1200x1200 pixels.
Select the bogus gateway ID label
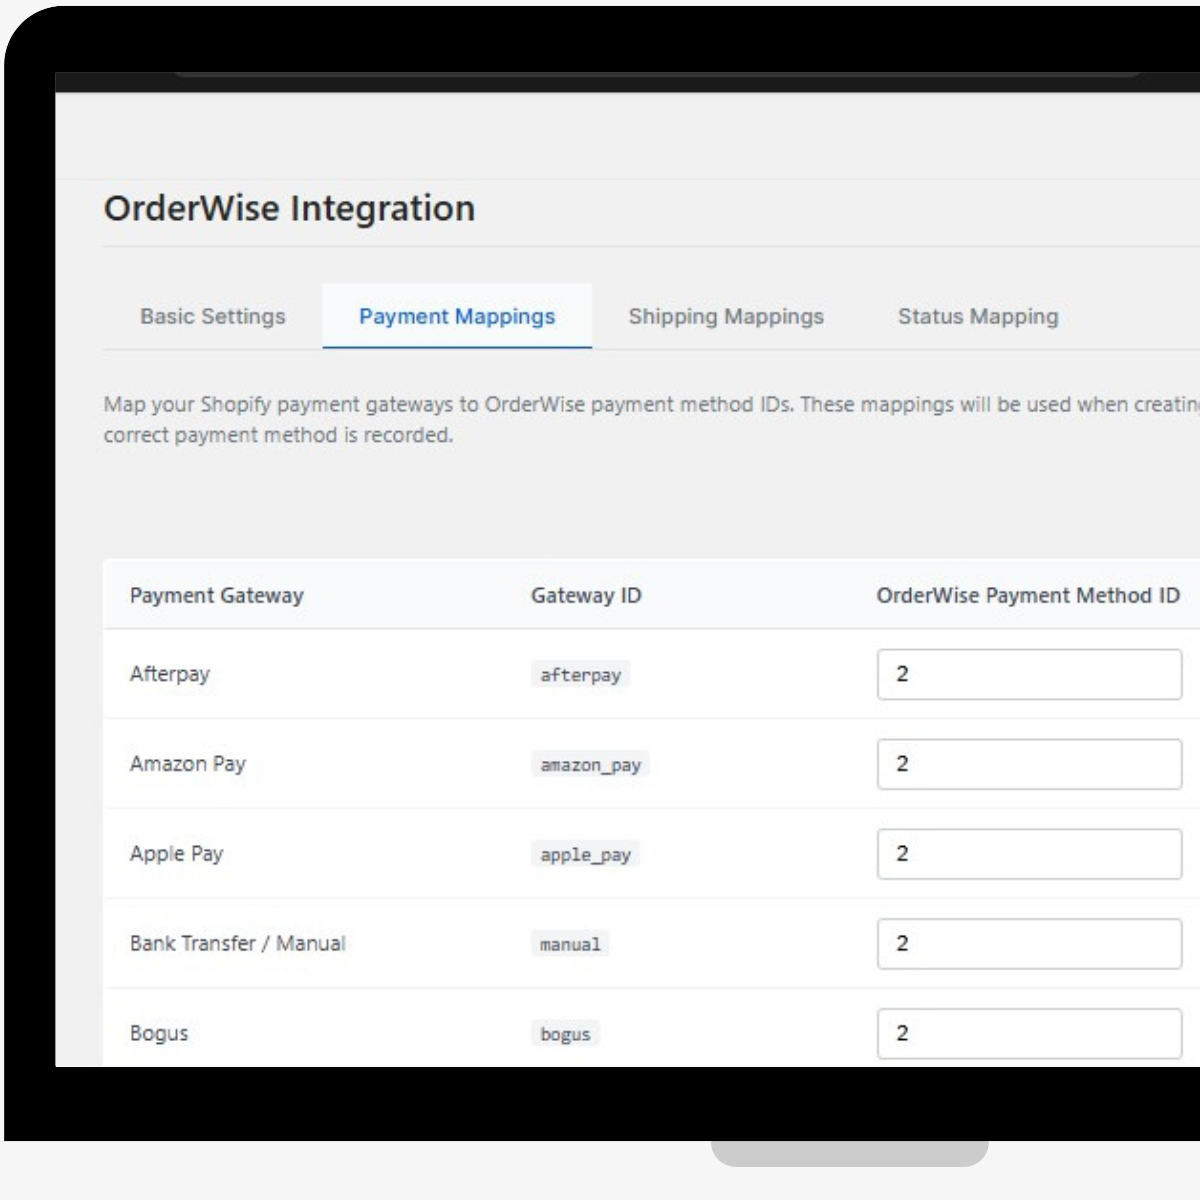pos(565,1034)
